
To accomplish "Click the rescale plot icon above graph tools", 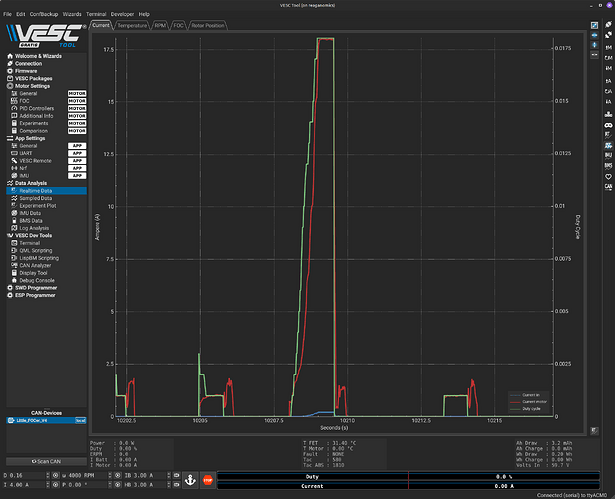I will tap(595, 25).
